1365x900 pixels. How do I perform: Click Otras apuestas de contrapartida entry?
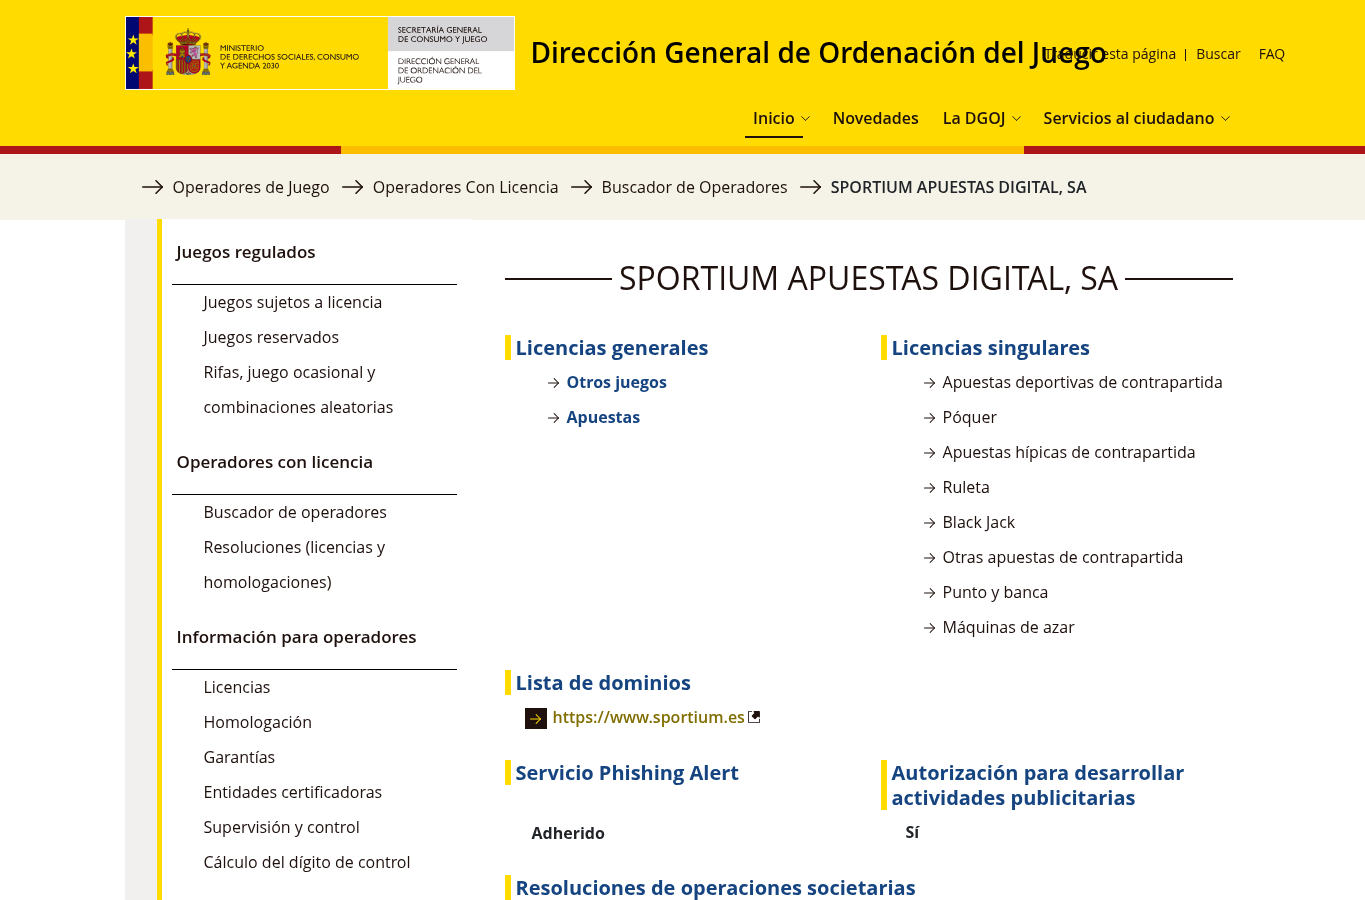(1062, 557)
